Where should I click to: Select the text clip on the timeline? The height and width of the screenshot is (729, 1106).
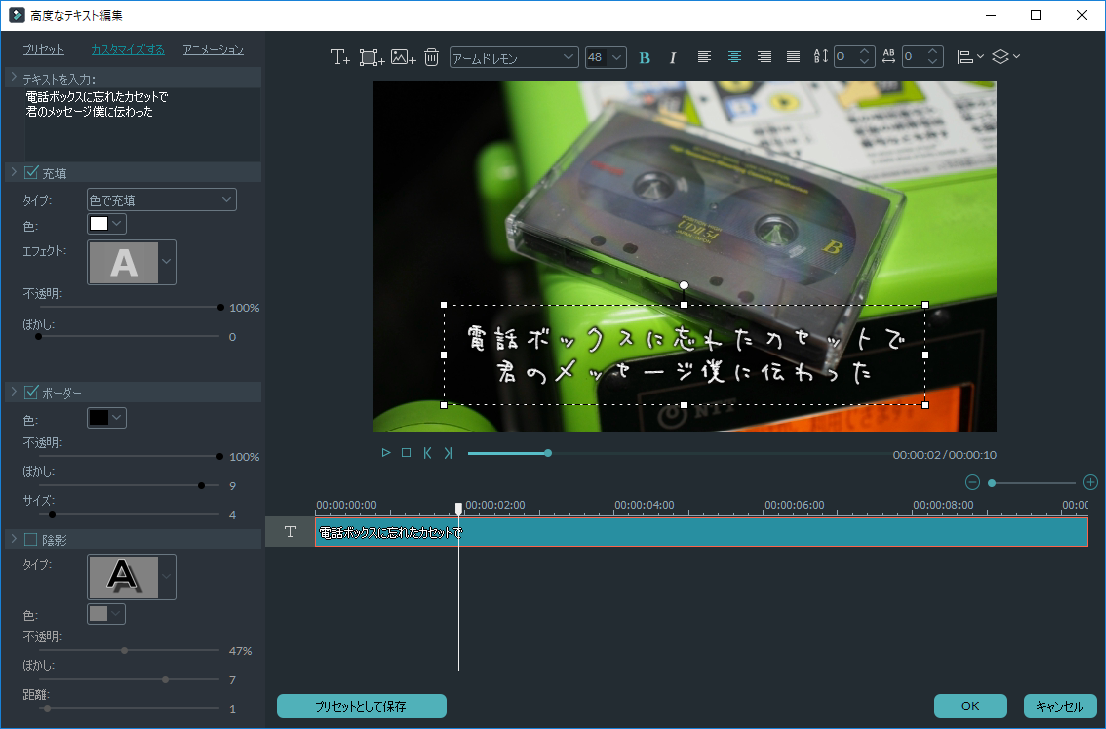point(701,532)
